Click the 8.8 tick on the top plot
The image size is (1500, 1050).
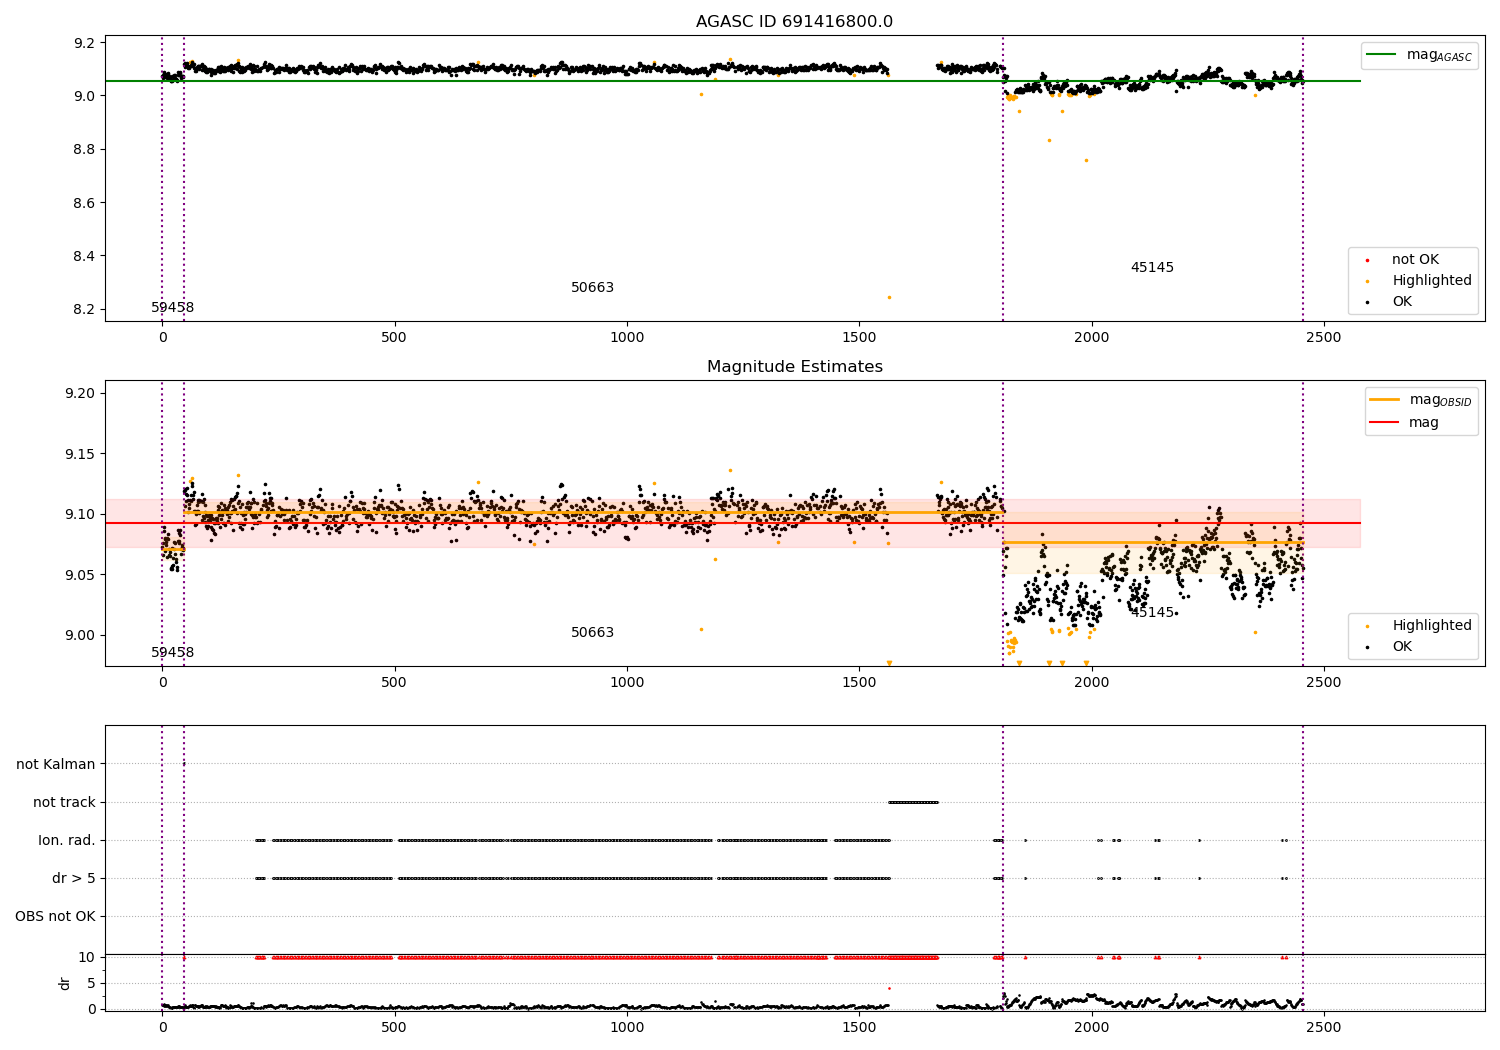[x=84, y=150]
